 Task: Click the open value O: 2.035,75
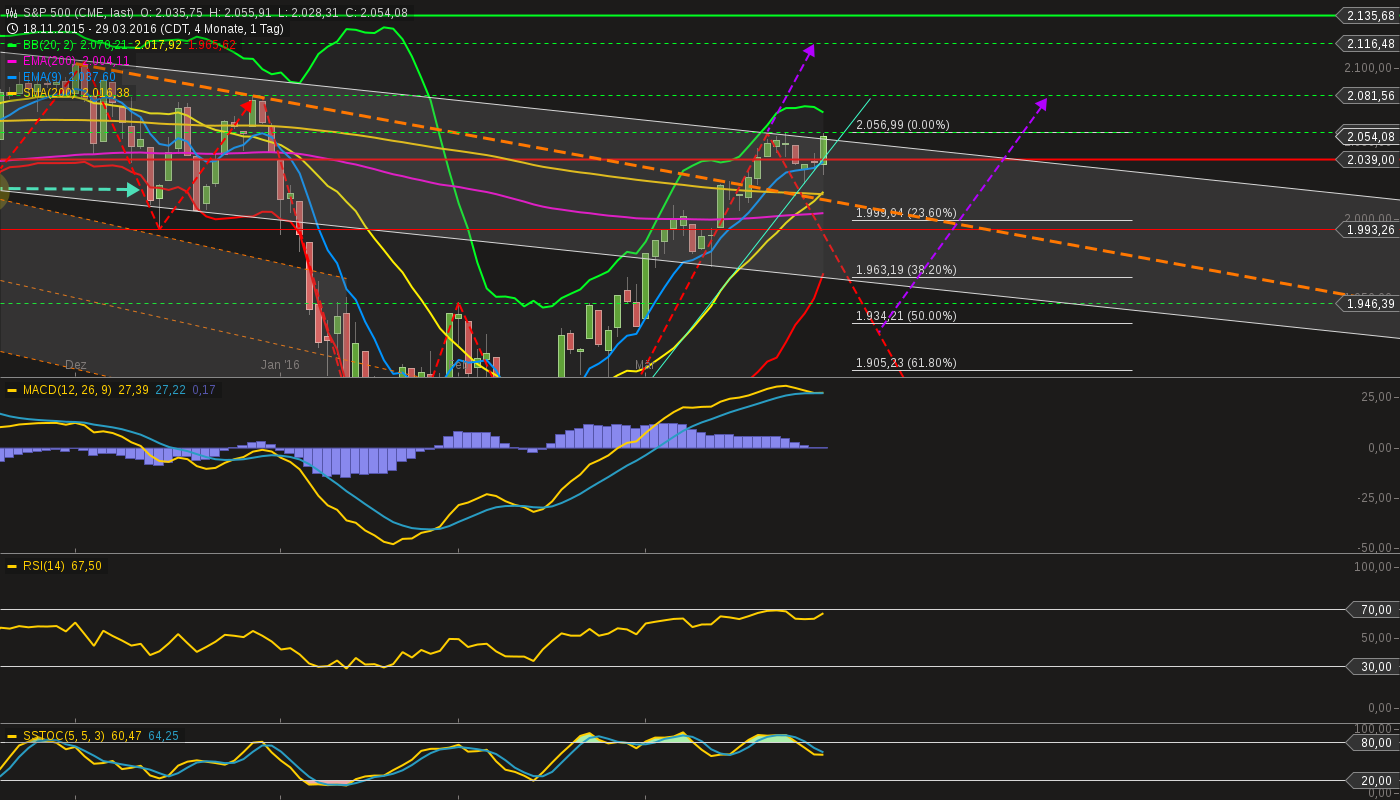171,13
